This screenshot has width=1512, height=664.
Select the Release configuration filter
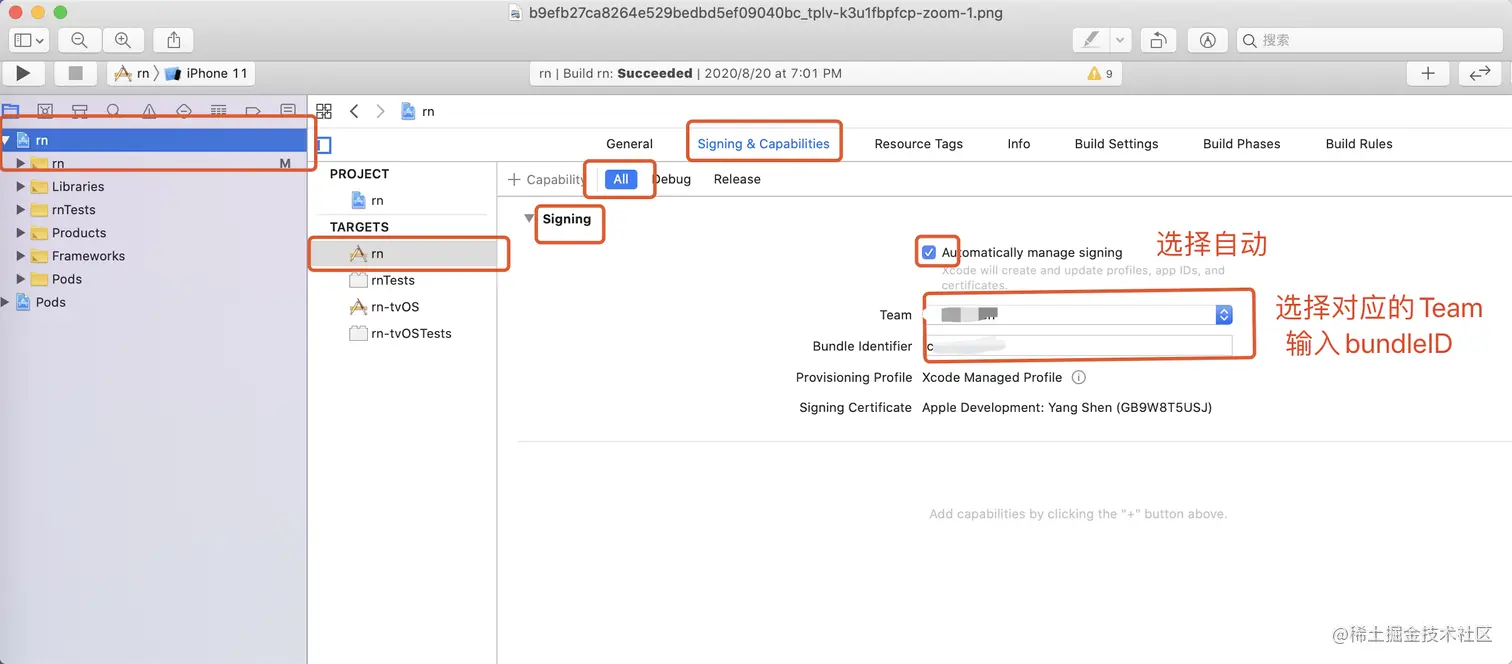point(737,179)
